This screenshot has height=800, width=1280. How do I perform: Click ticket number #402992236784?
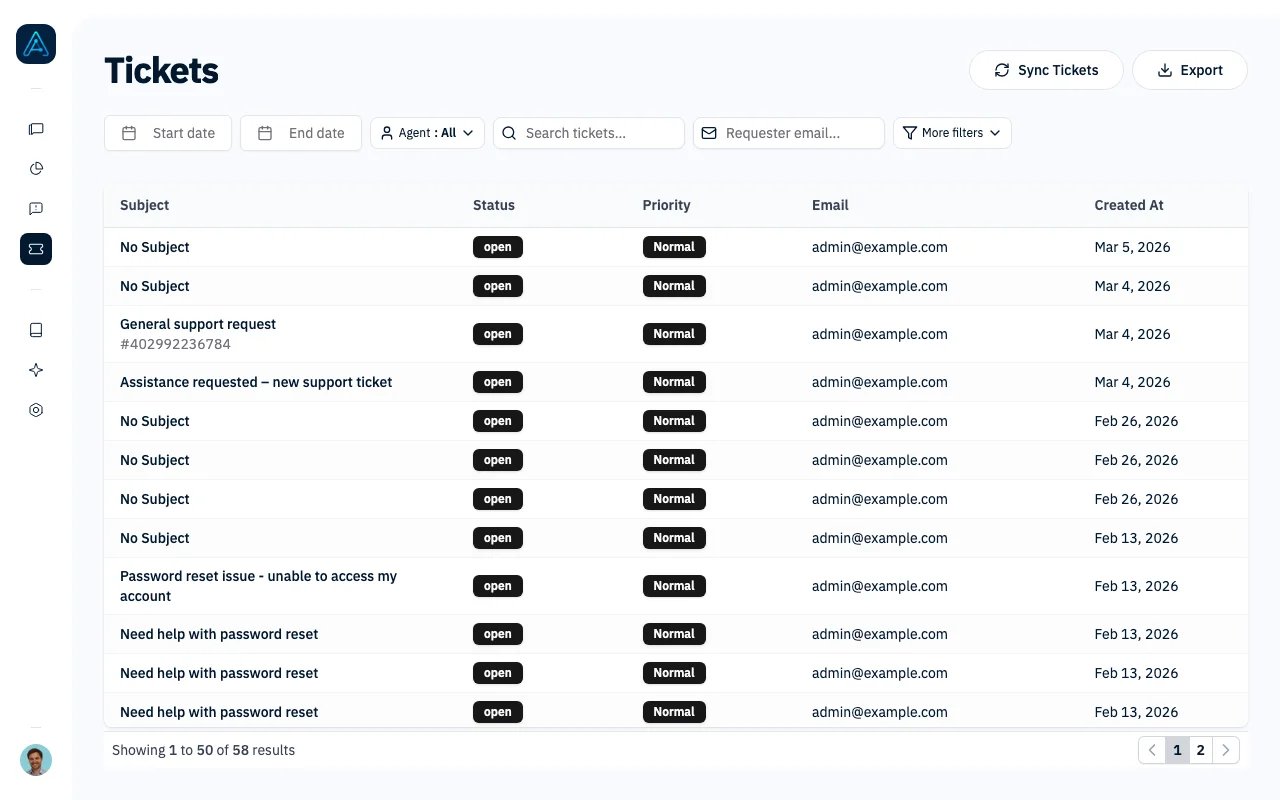point(175,344)
